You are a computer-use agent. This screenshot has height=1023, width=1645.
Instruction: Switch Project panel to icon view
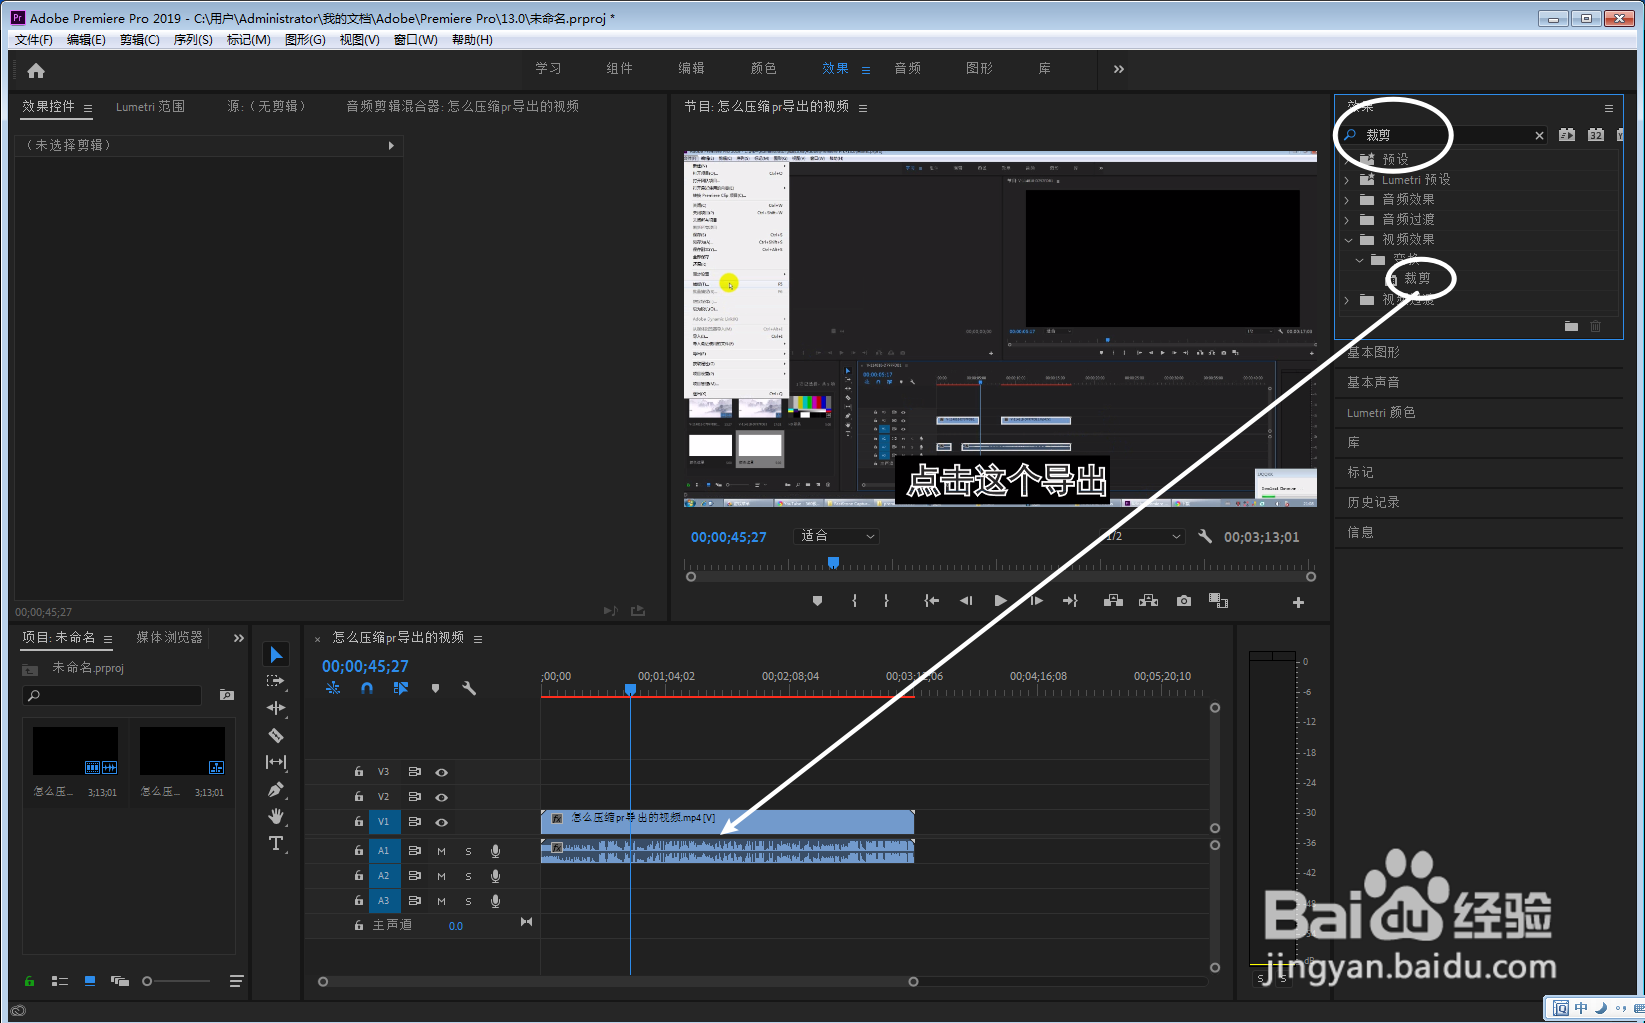[90, 981]
